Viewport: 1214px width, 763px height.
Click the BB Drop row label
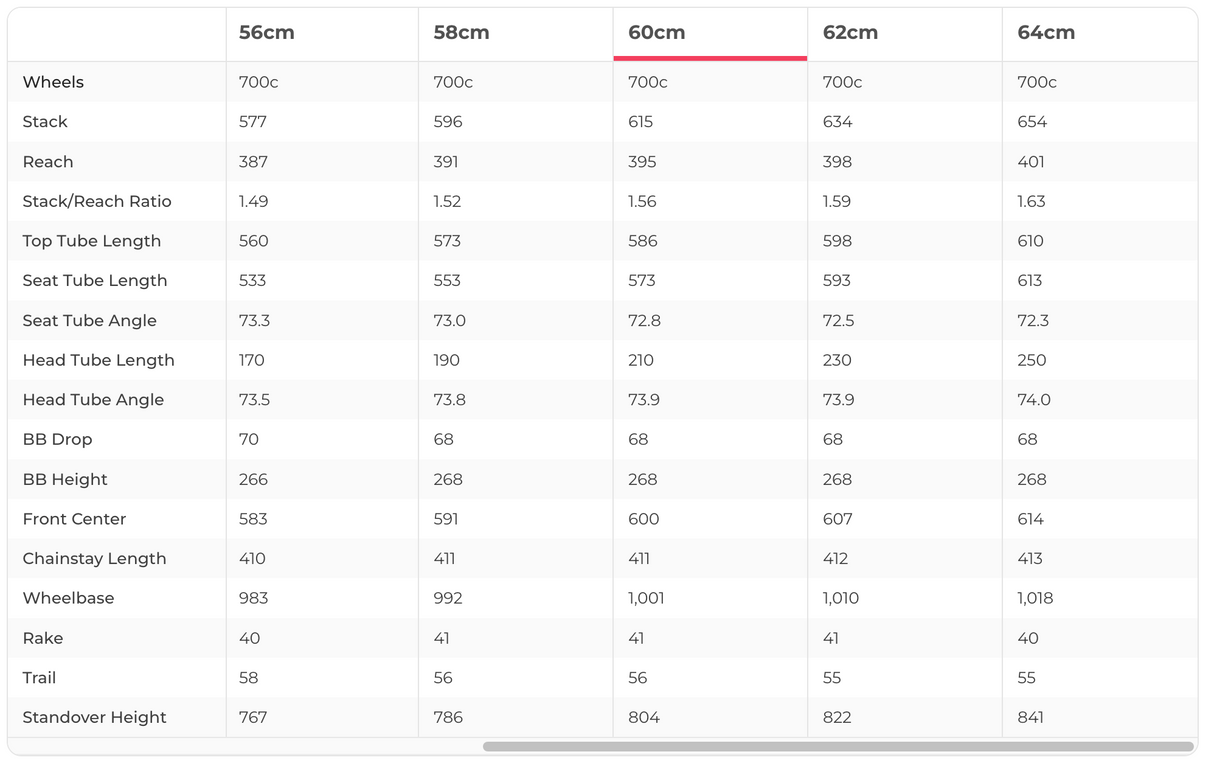[57, 439]
